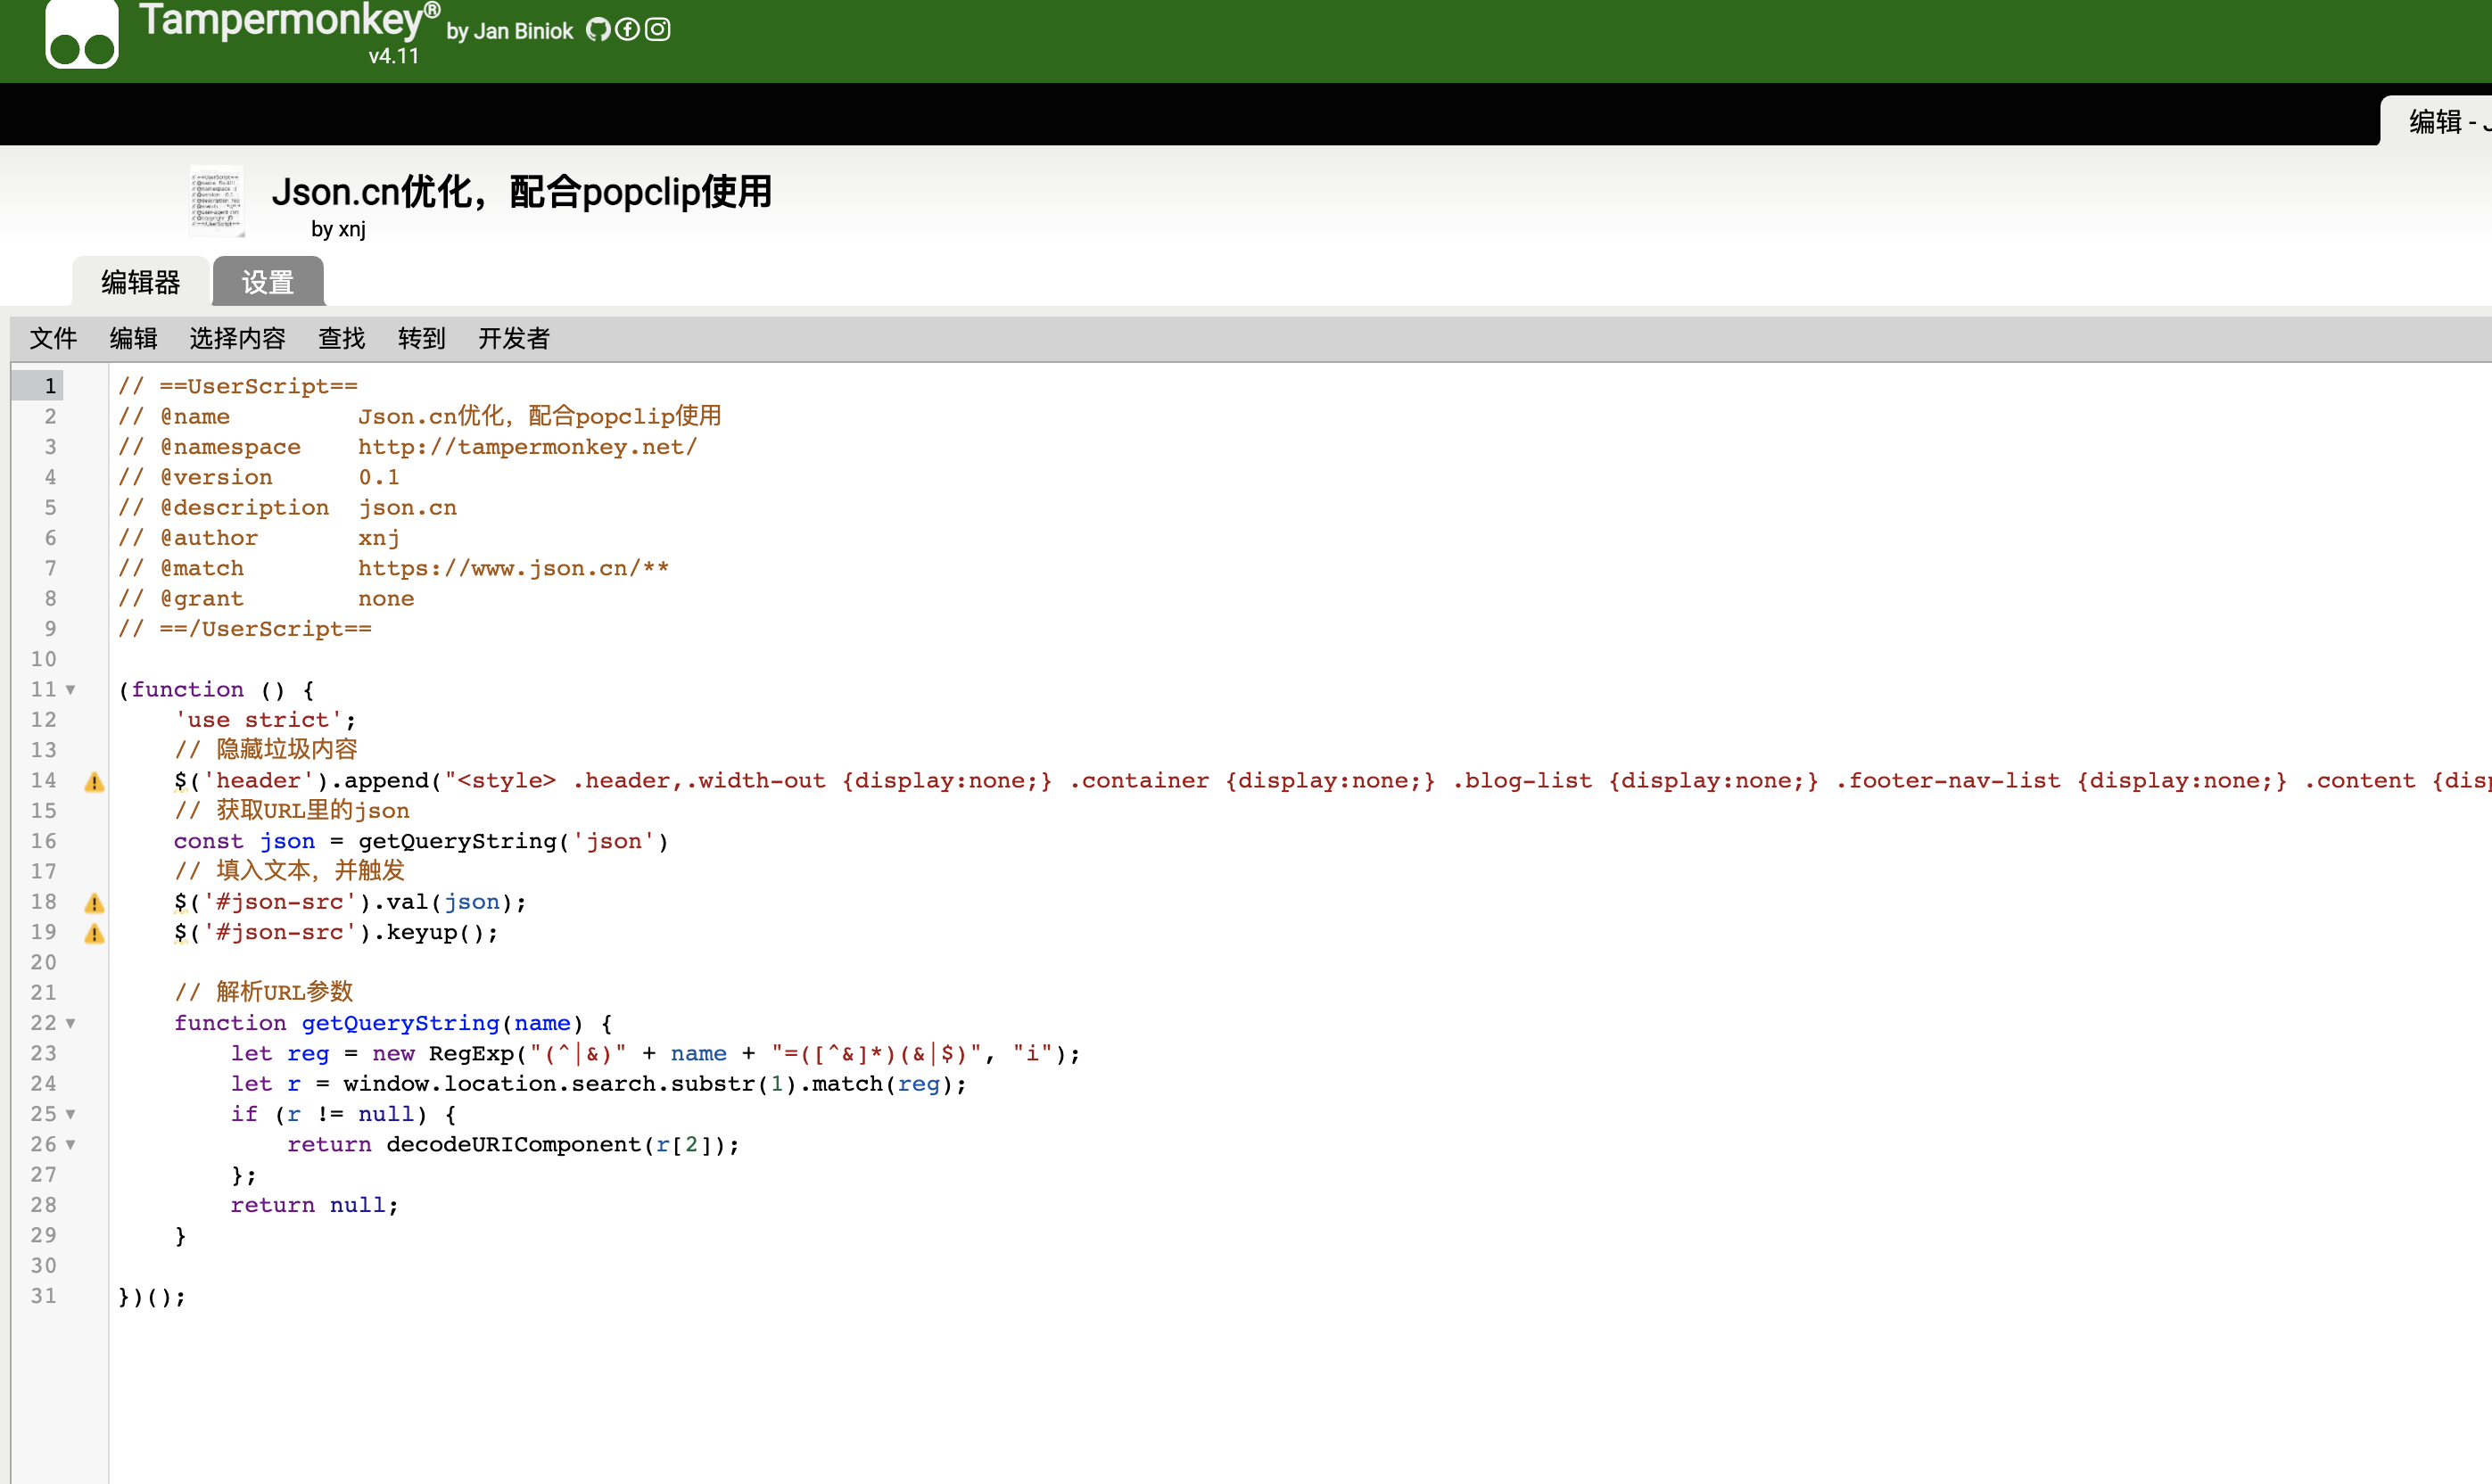Screen dimensions: 2492x1484
Task: Click the 'if (r != null)' condition on line 25
Action: point(329,1114)
